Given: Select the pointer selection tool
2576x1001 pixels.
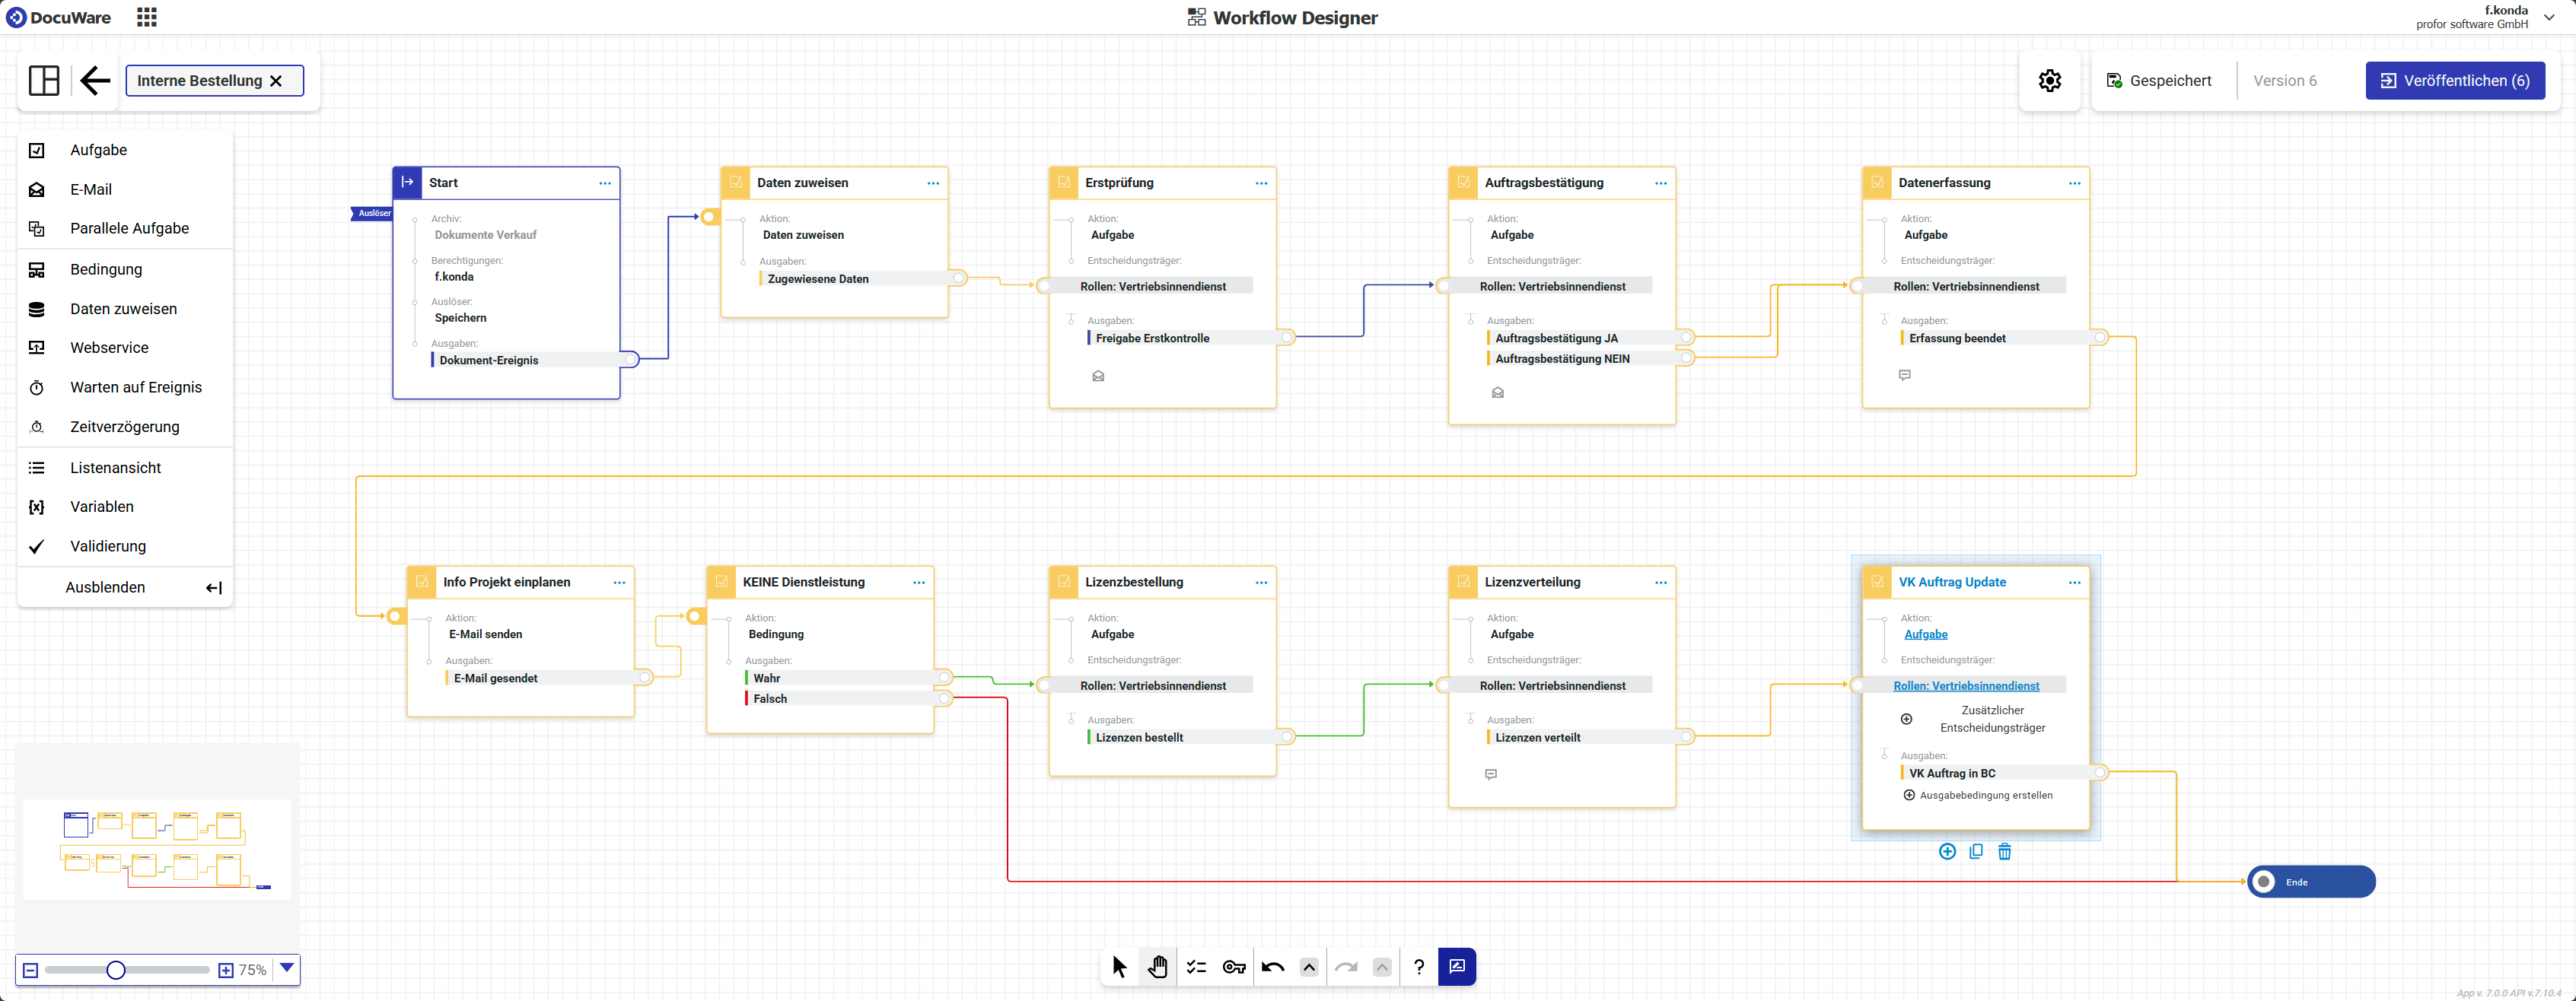Looking at the screenshot, I should (1119, 967).
